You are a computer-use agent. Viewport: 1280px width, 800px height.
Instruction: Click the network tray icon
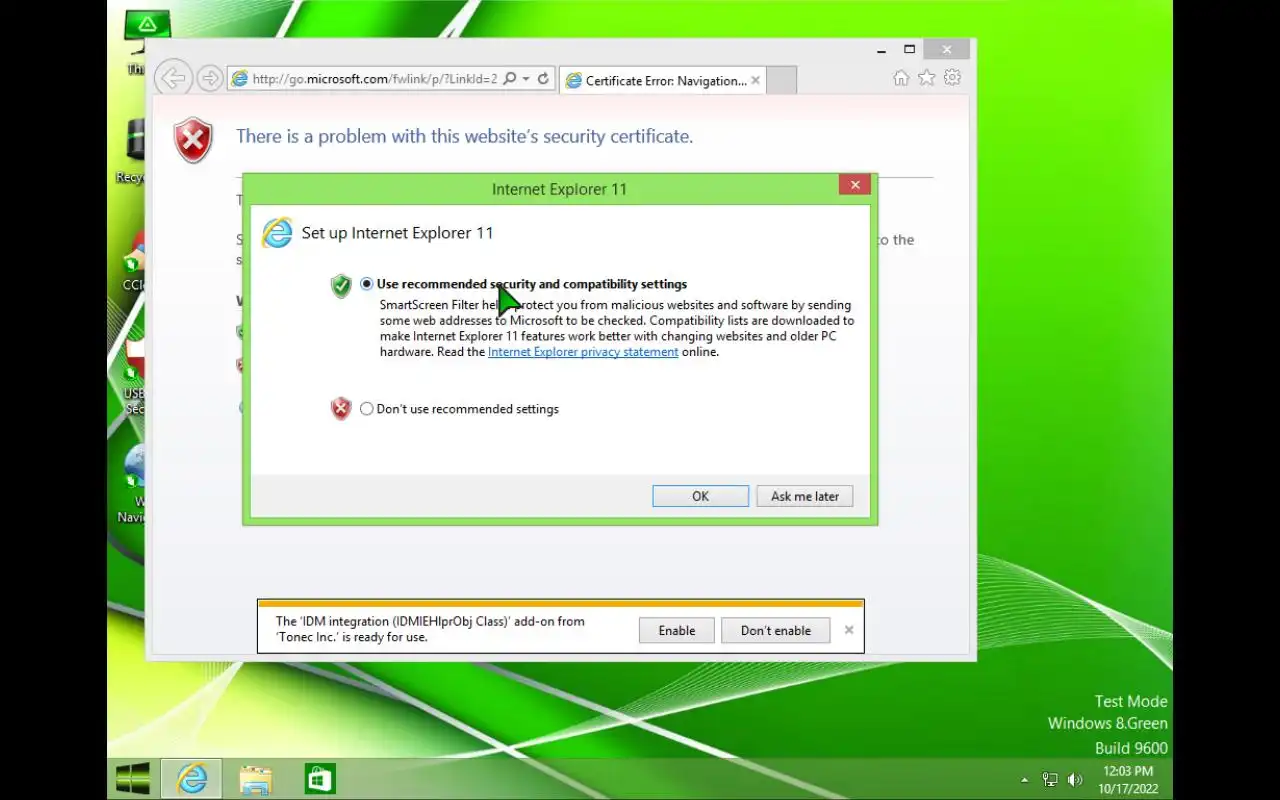point(1050,780)
